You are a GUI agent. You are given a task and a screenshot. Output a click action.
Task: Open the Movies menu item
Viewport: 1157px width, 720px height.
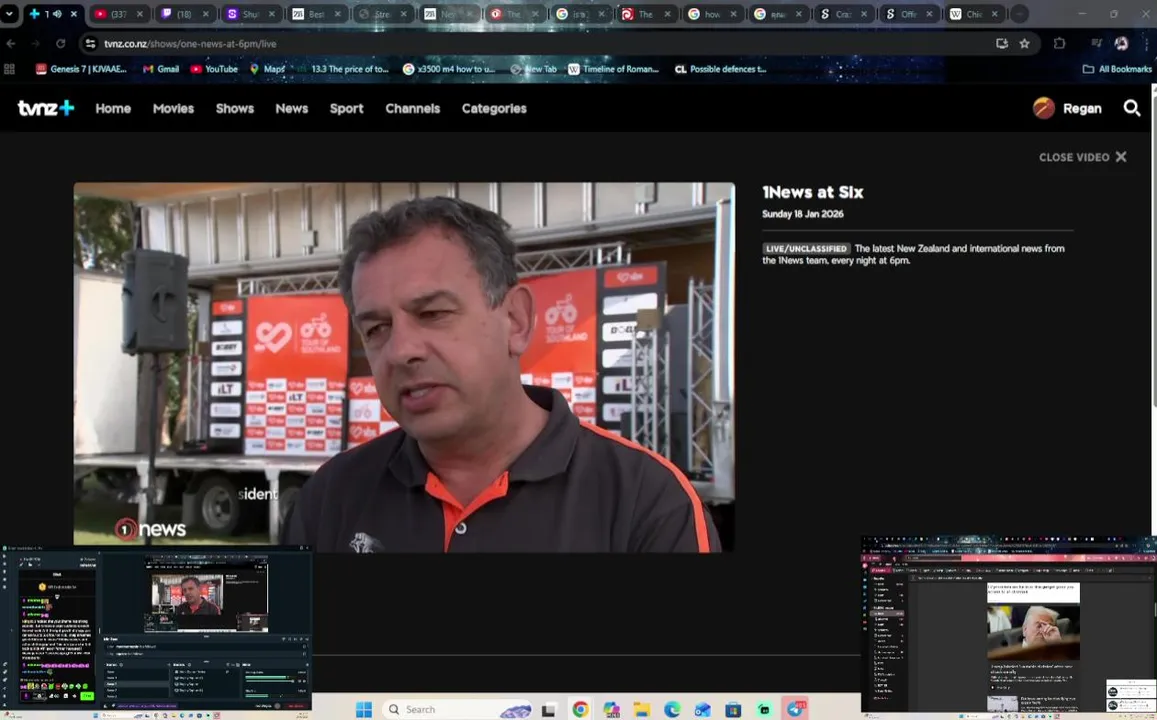pos(173,108)
